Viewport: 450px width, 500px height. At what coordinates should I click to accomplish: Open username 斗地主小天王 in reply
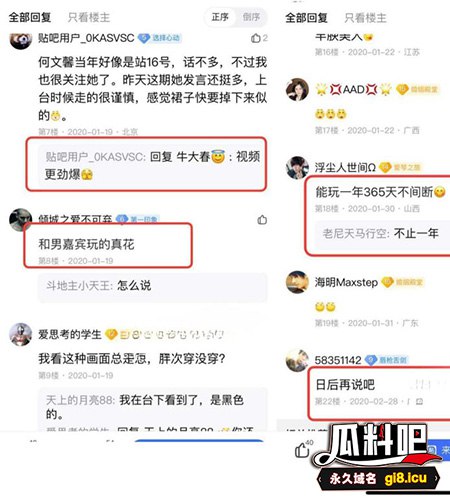79,286
